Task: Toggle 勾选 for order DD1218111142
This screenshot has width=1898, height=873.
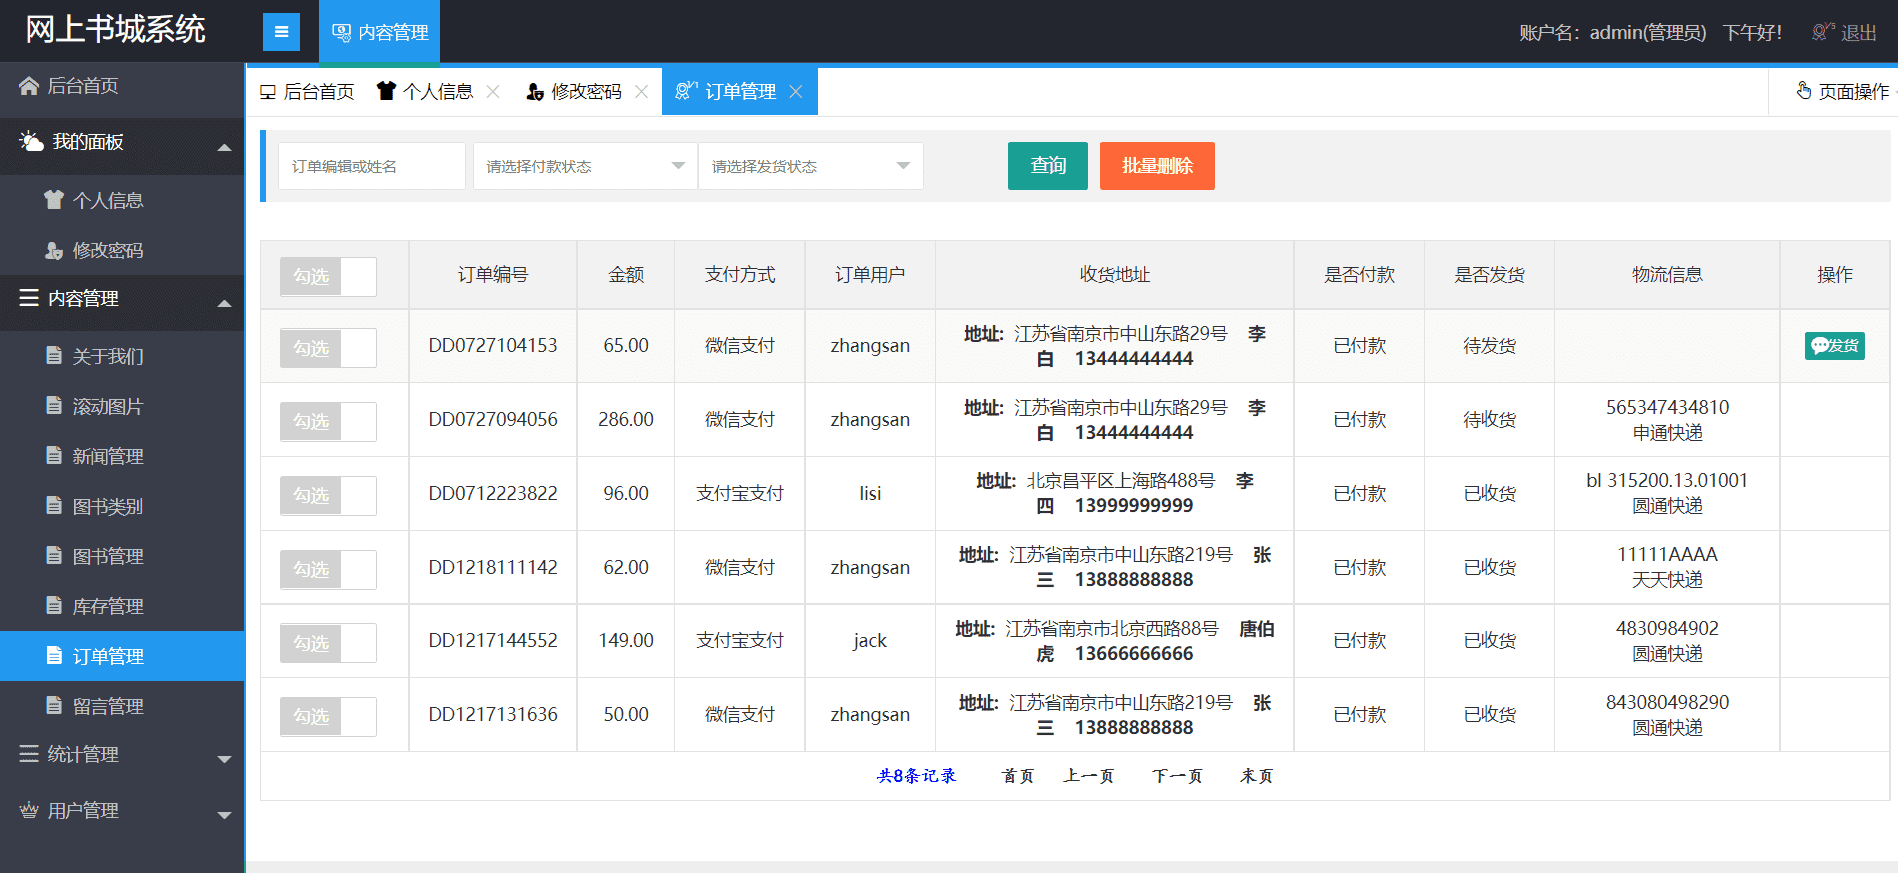Action: (x=328, y=569)
